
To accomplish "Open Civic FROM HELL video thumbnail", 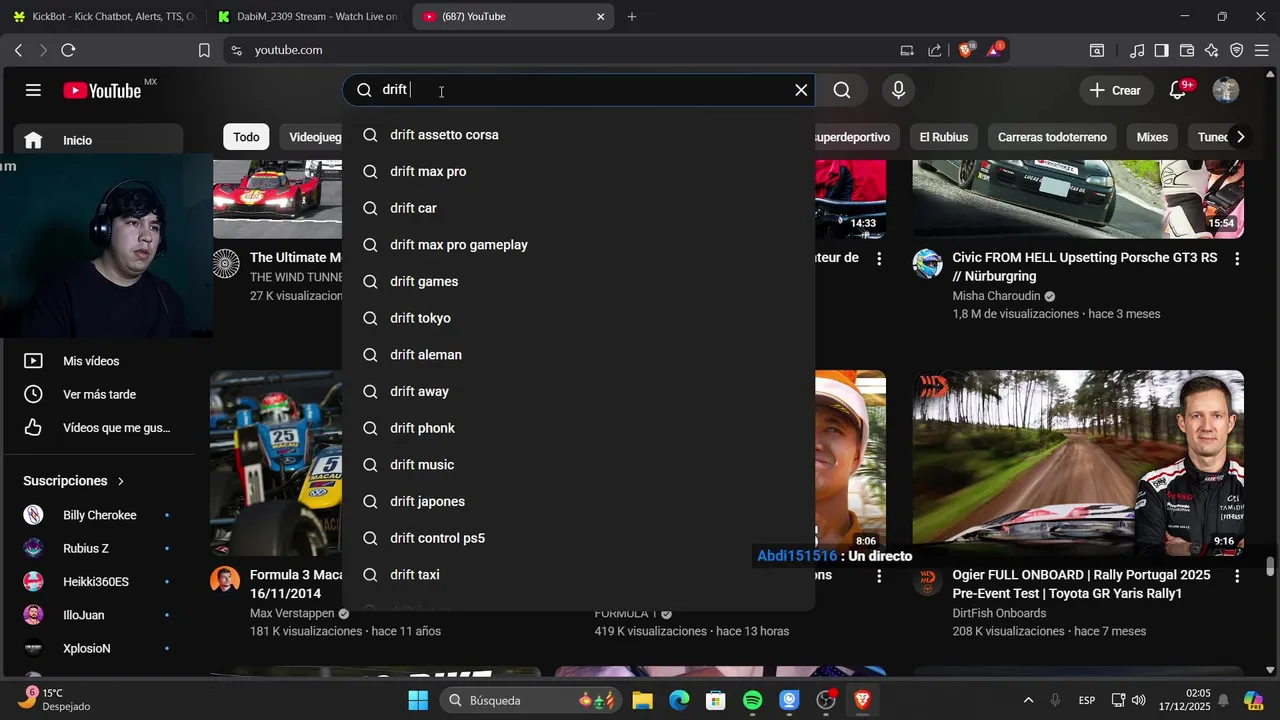I will 1078,198.
